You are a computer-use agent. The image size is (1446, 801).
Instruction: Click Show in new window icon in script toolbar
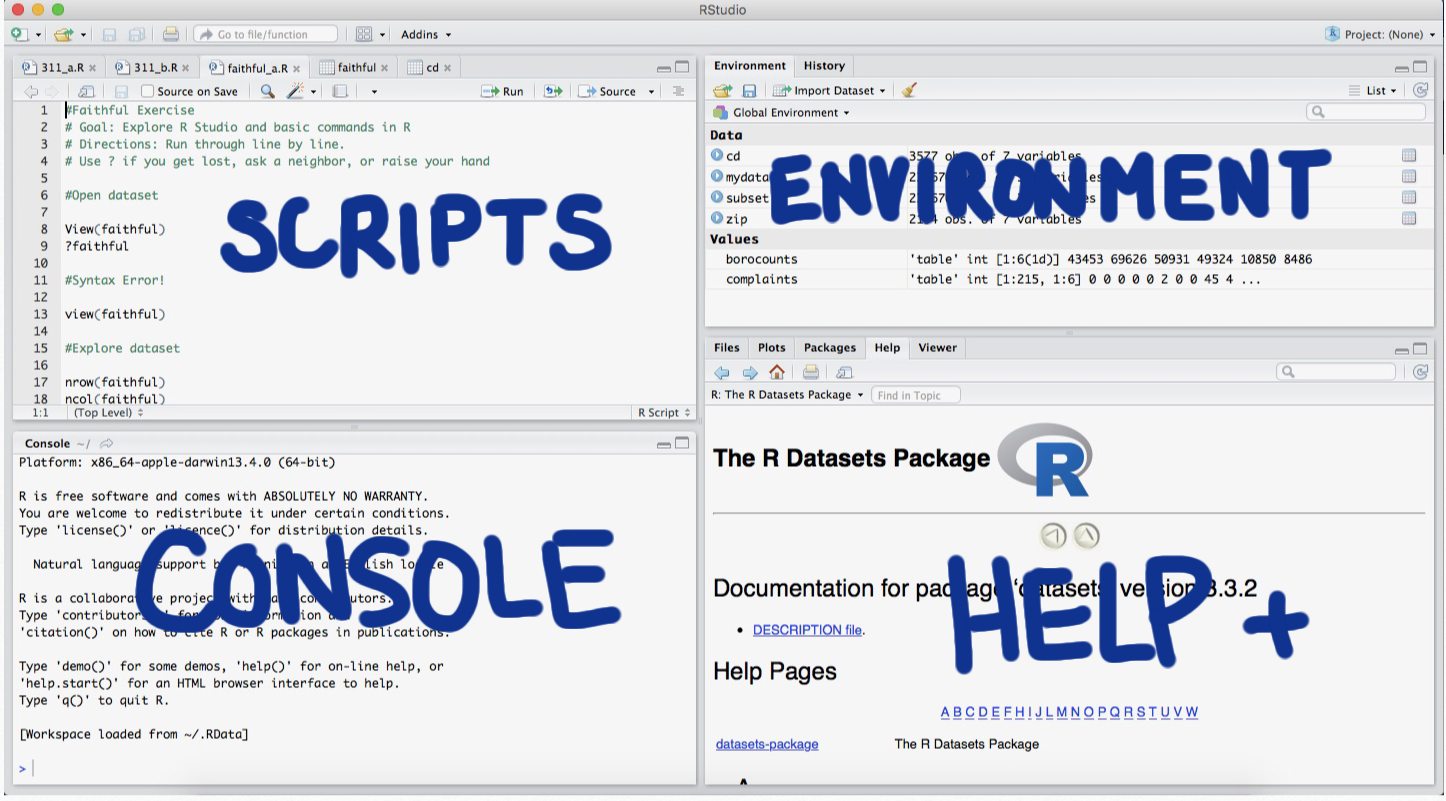click(x=86, y=91)
